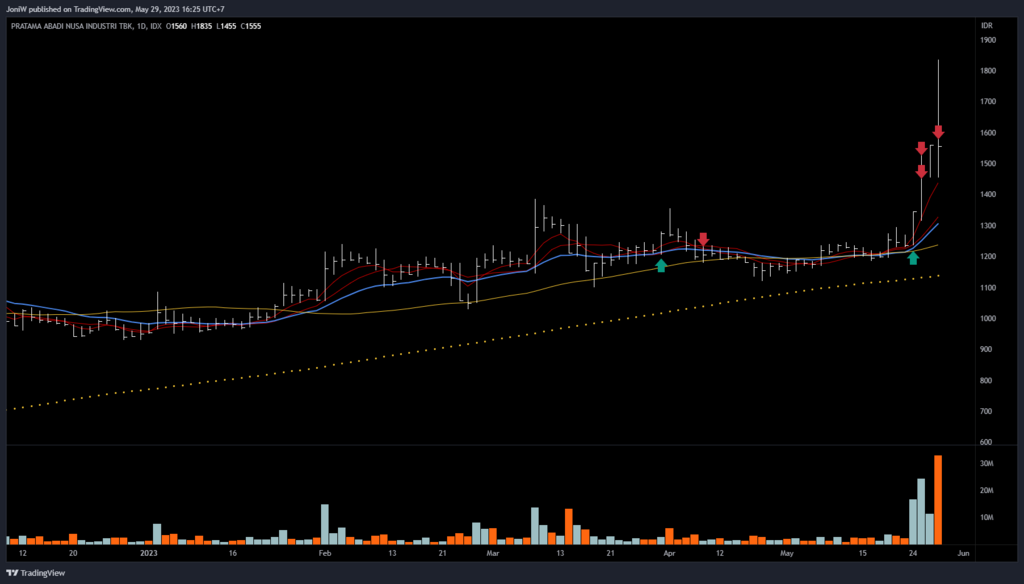The height and width of the screenshot is (584, 1024).
Task: Select the 2023 label on the time axis
Action: tap(149, 552)
